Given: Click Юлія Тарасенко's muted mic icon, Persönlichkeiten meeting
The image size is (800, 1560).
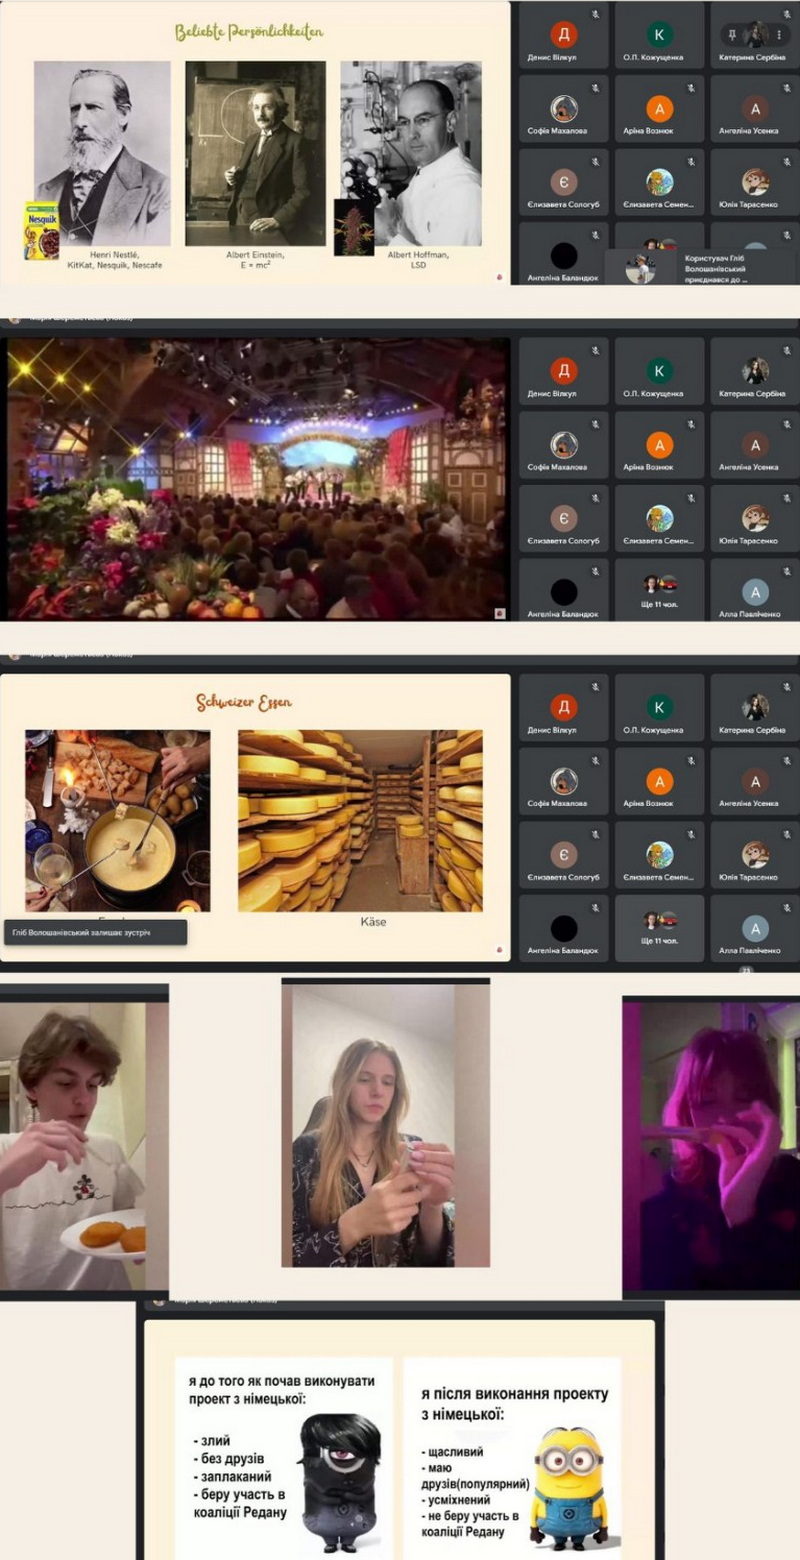Looking at the screenshot, I should pyautogui.click(x=786, y=161).
